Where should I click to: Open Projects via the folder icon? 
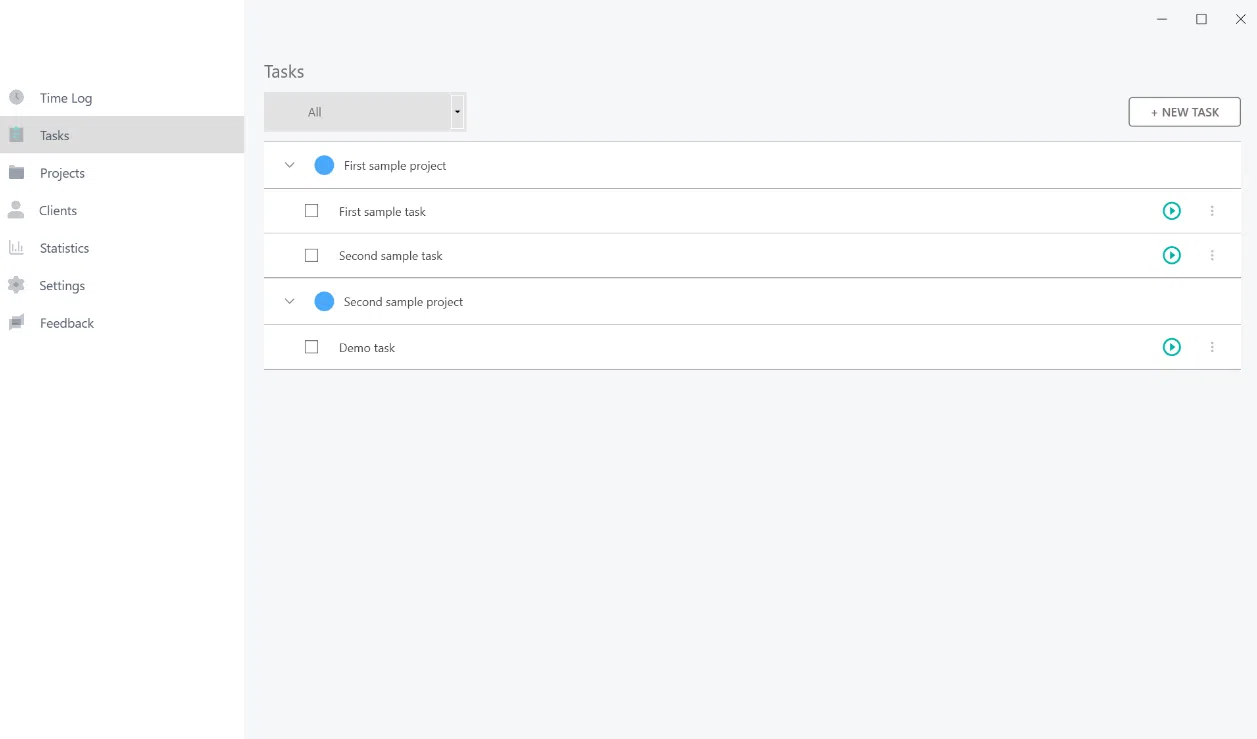pyautogui.click(x=17, y=172)
